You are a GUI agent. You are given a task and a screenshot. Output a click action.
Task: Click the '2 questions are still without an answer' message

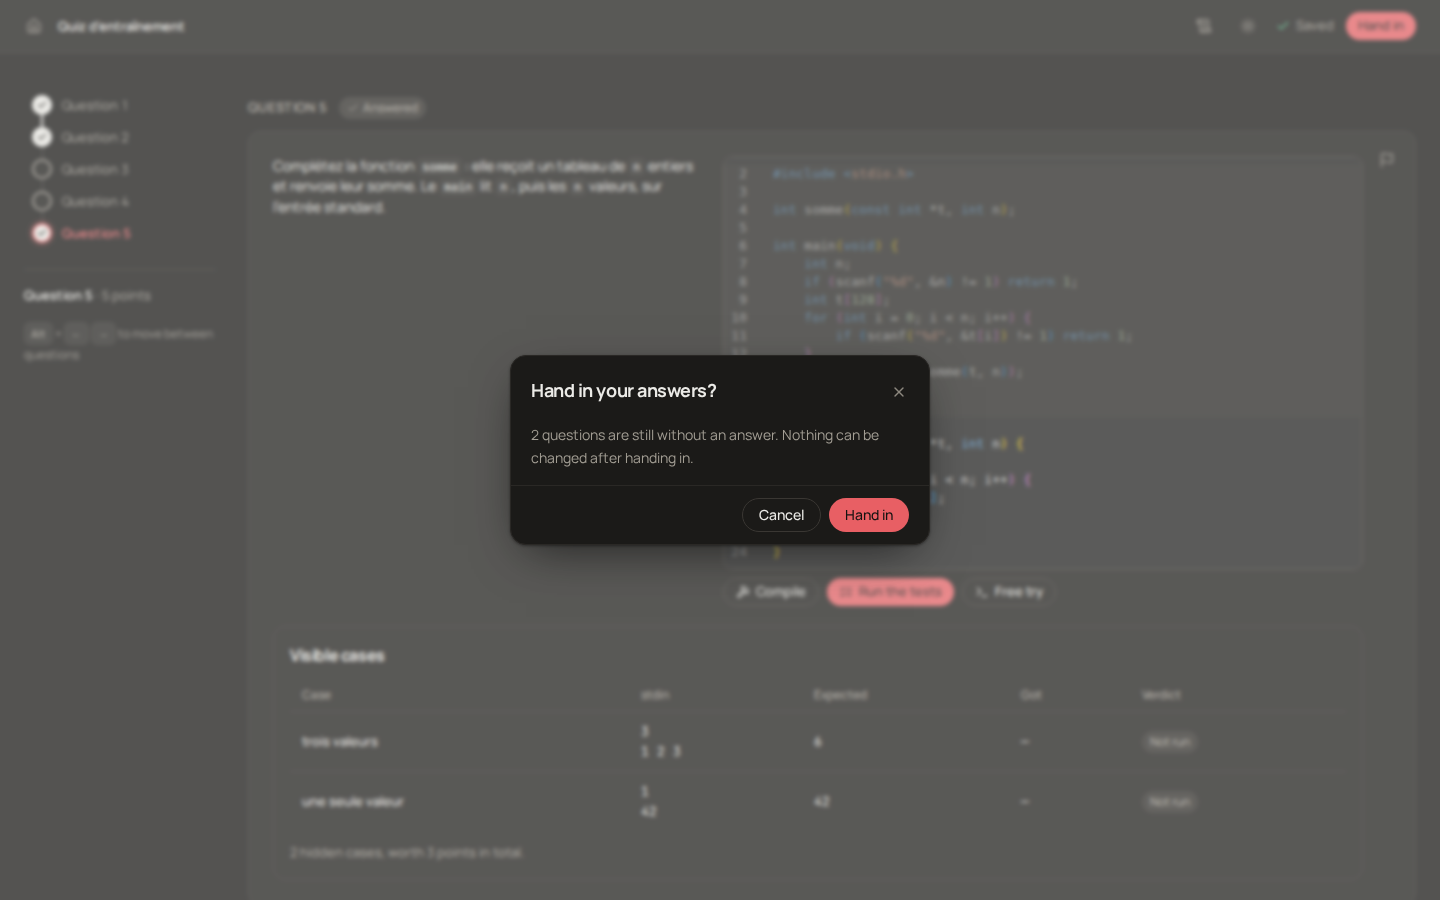(705, 447)
